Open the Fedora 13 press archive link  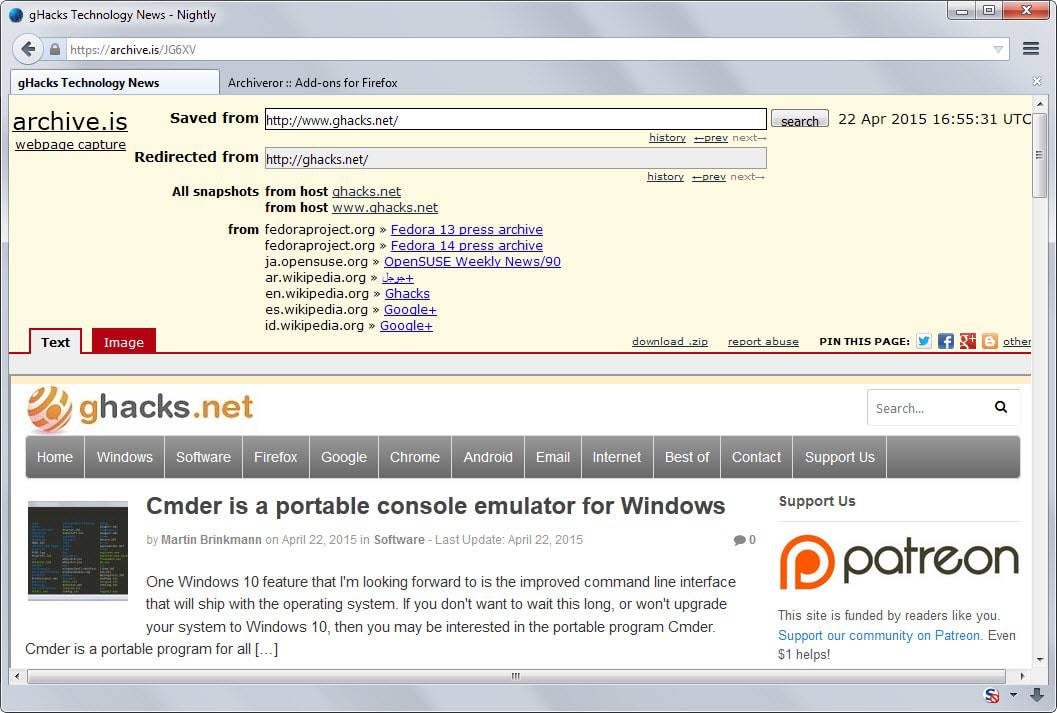click(x=466, y=230)
